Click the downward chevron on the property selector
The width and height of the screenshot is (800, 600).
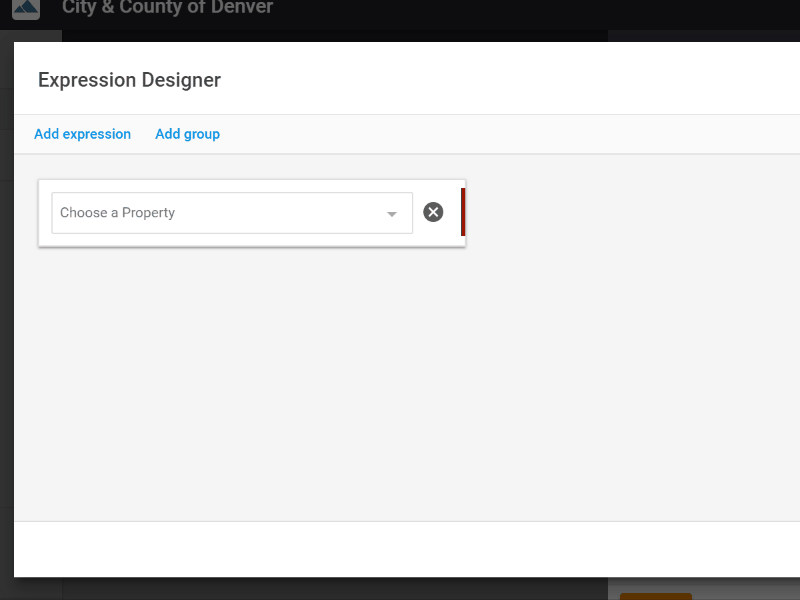click(392, 213)
